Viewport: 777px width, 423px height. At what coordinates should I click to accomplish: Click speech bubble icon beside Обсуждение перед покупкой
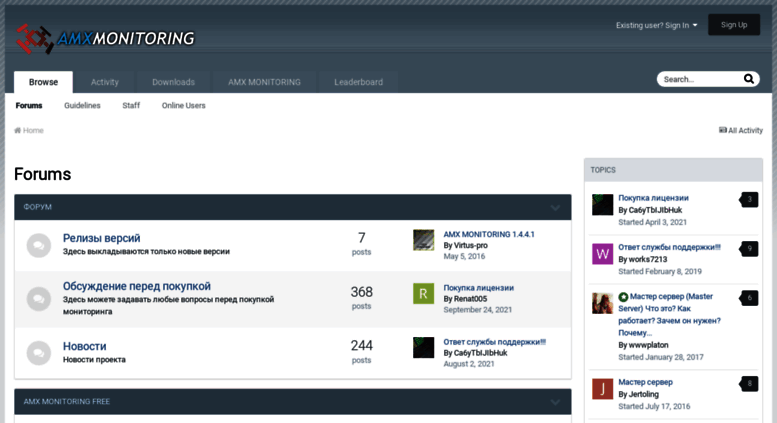[x=39, y=299]
